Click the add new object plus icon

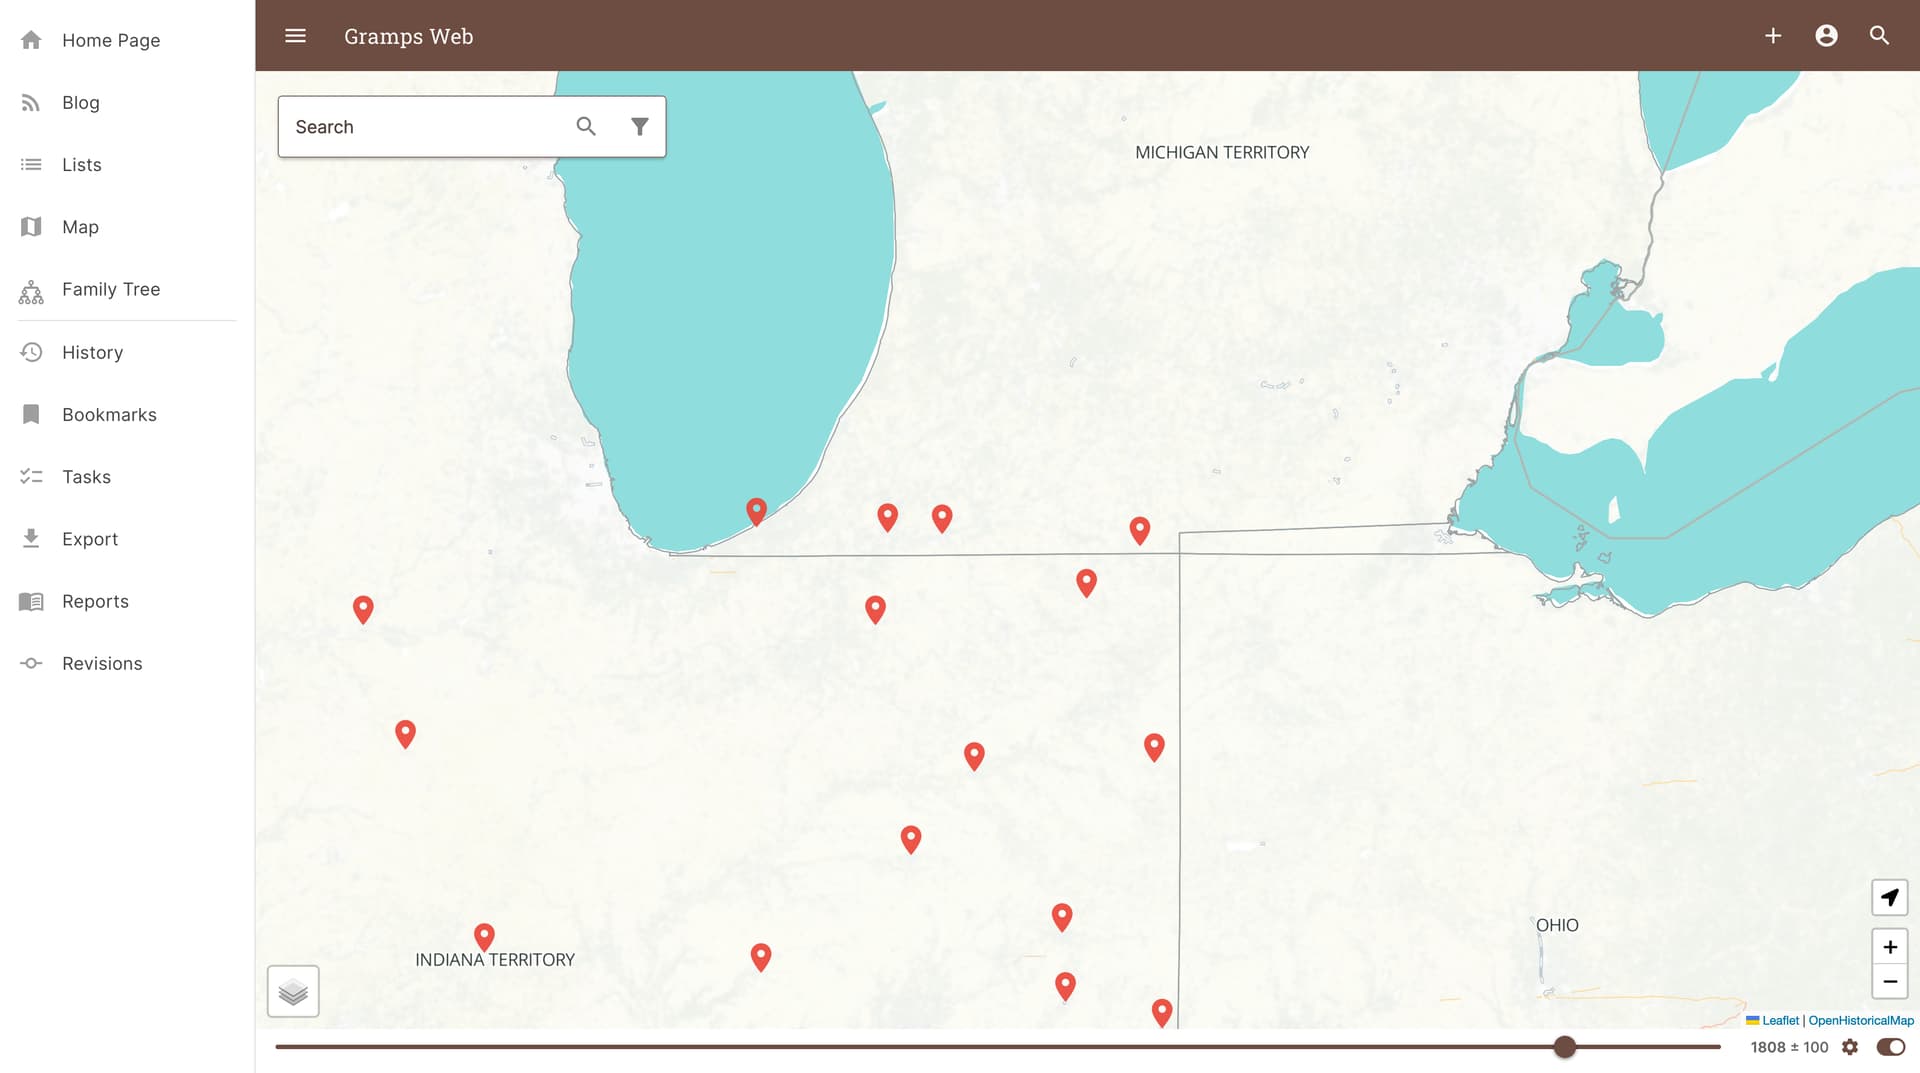(1772, 36)
